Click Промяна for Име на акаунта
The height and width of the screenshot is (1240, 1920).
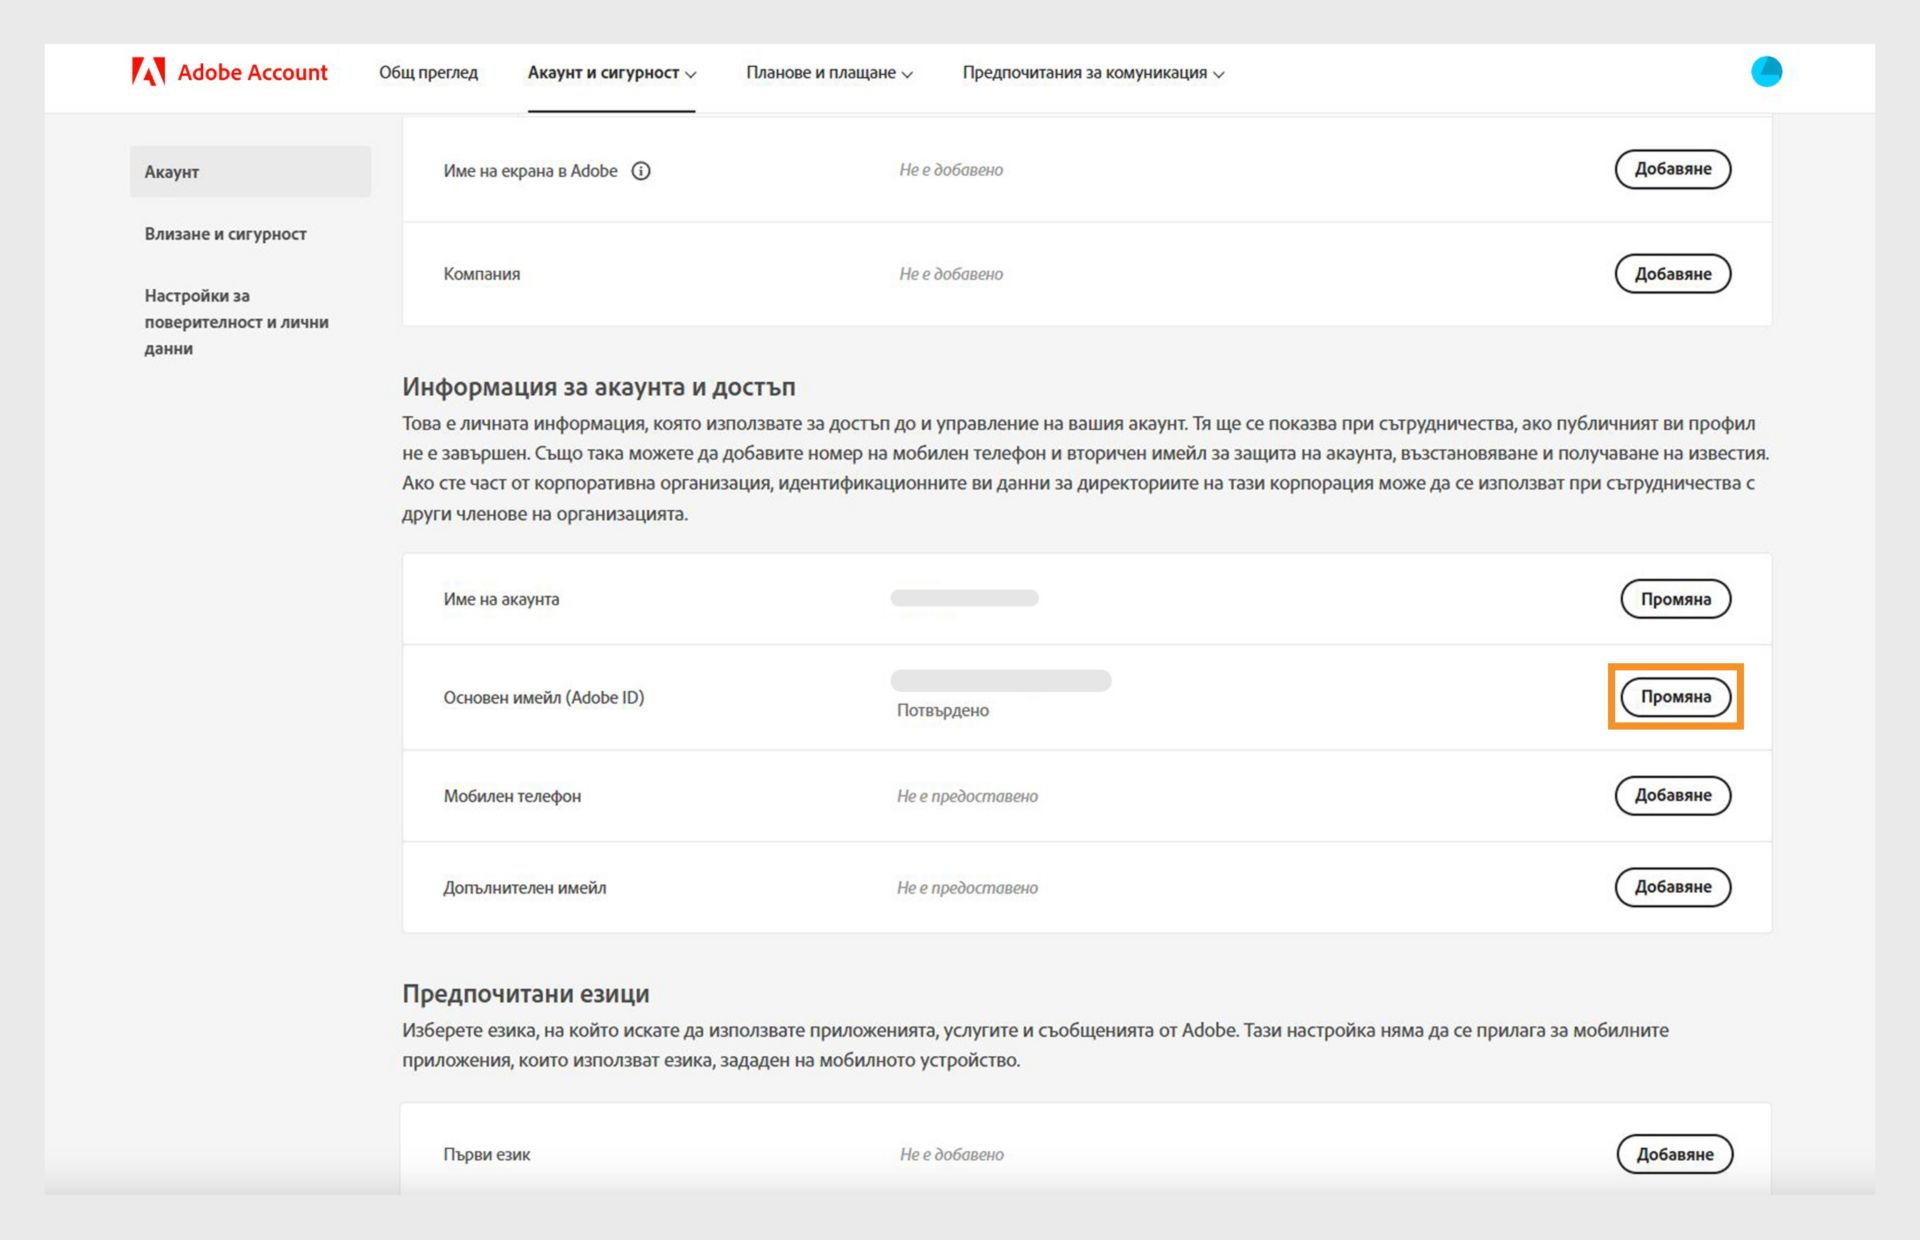[1675, 599]
